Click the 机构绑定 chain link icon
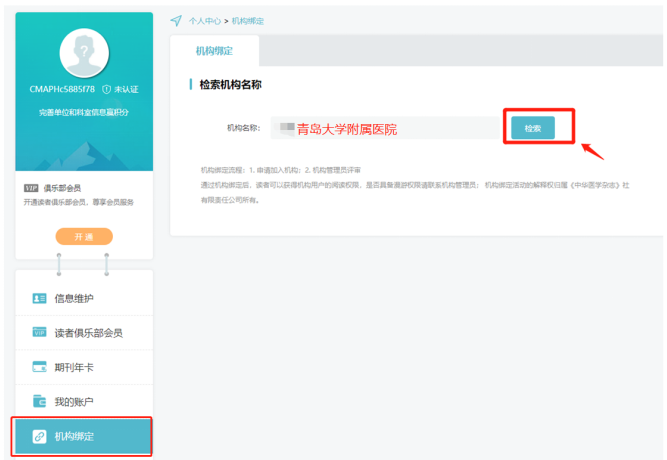667x460 pixels. [39, 437]
